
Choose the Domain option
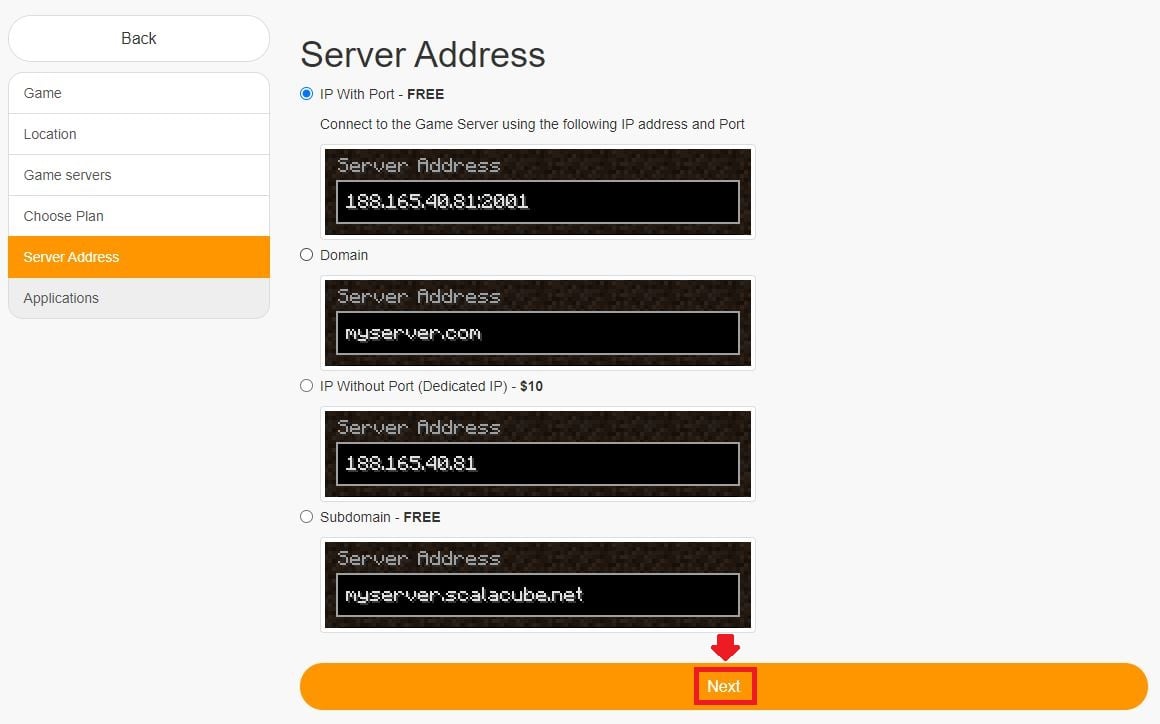point(306,255)
